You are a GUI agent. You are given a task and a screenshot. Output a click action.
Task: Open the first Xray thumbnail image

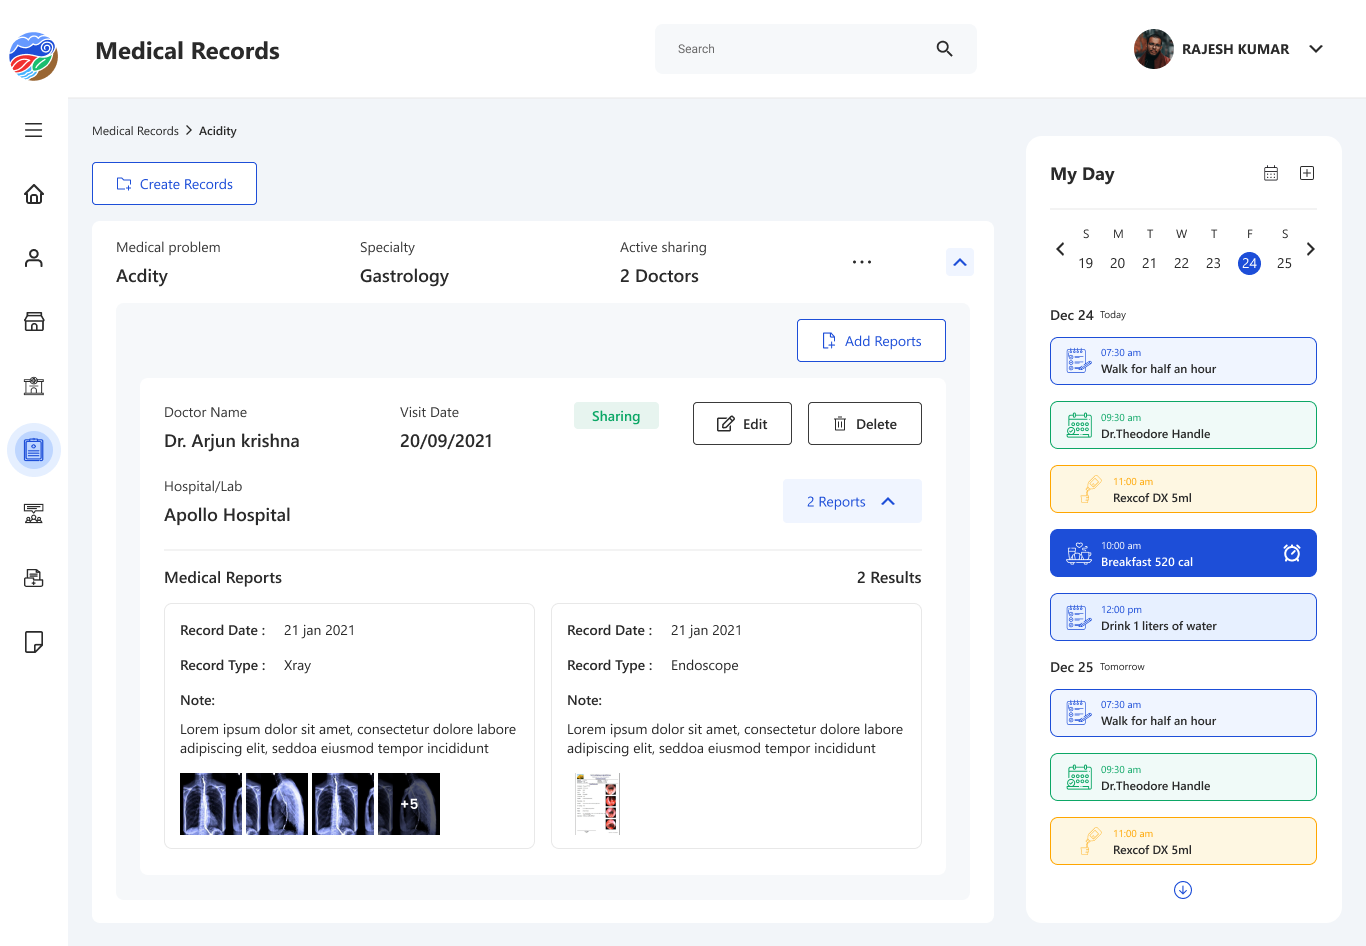point(211,804)
